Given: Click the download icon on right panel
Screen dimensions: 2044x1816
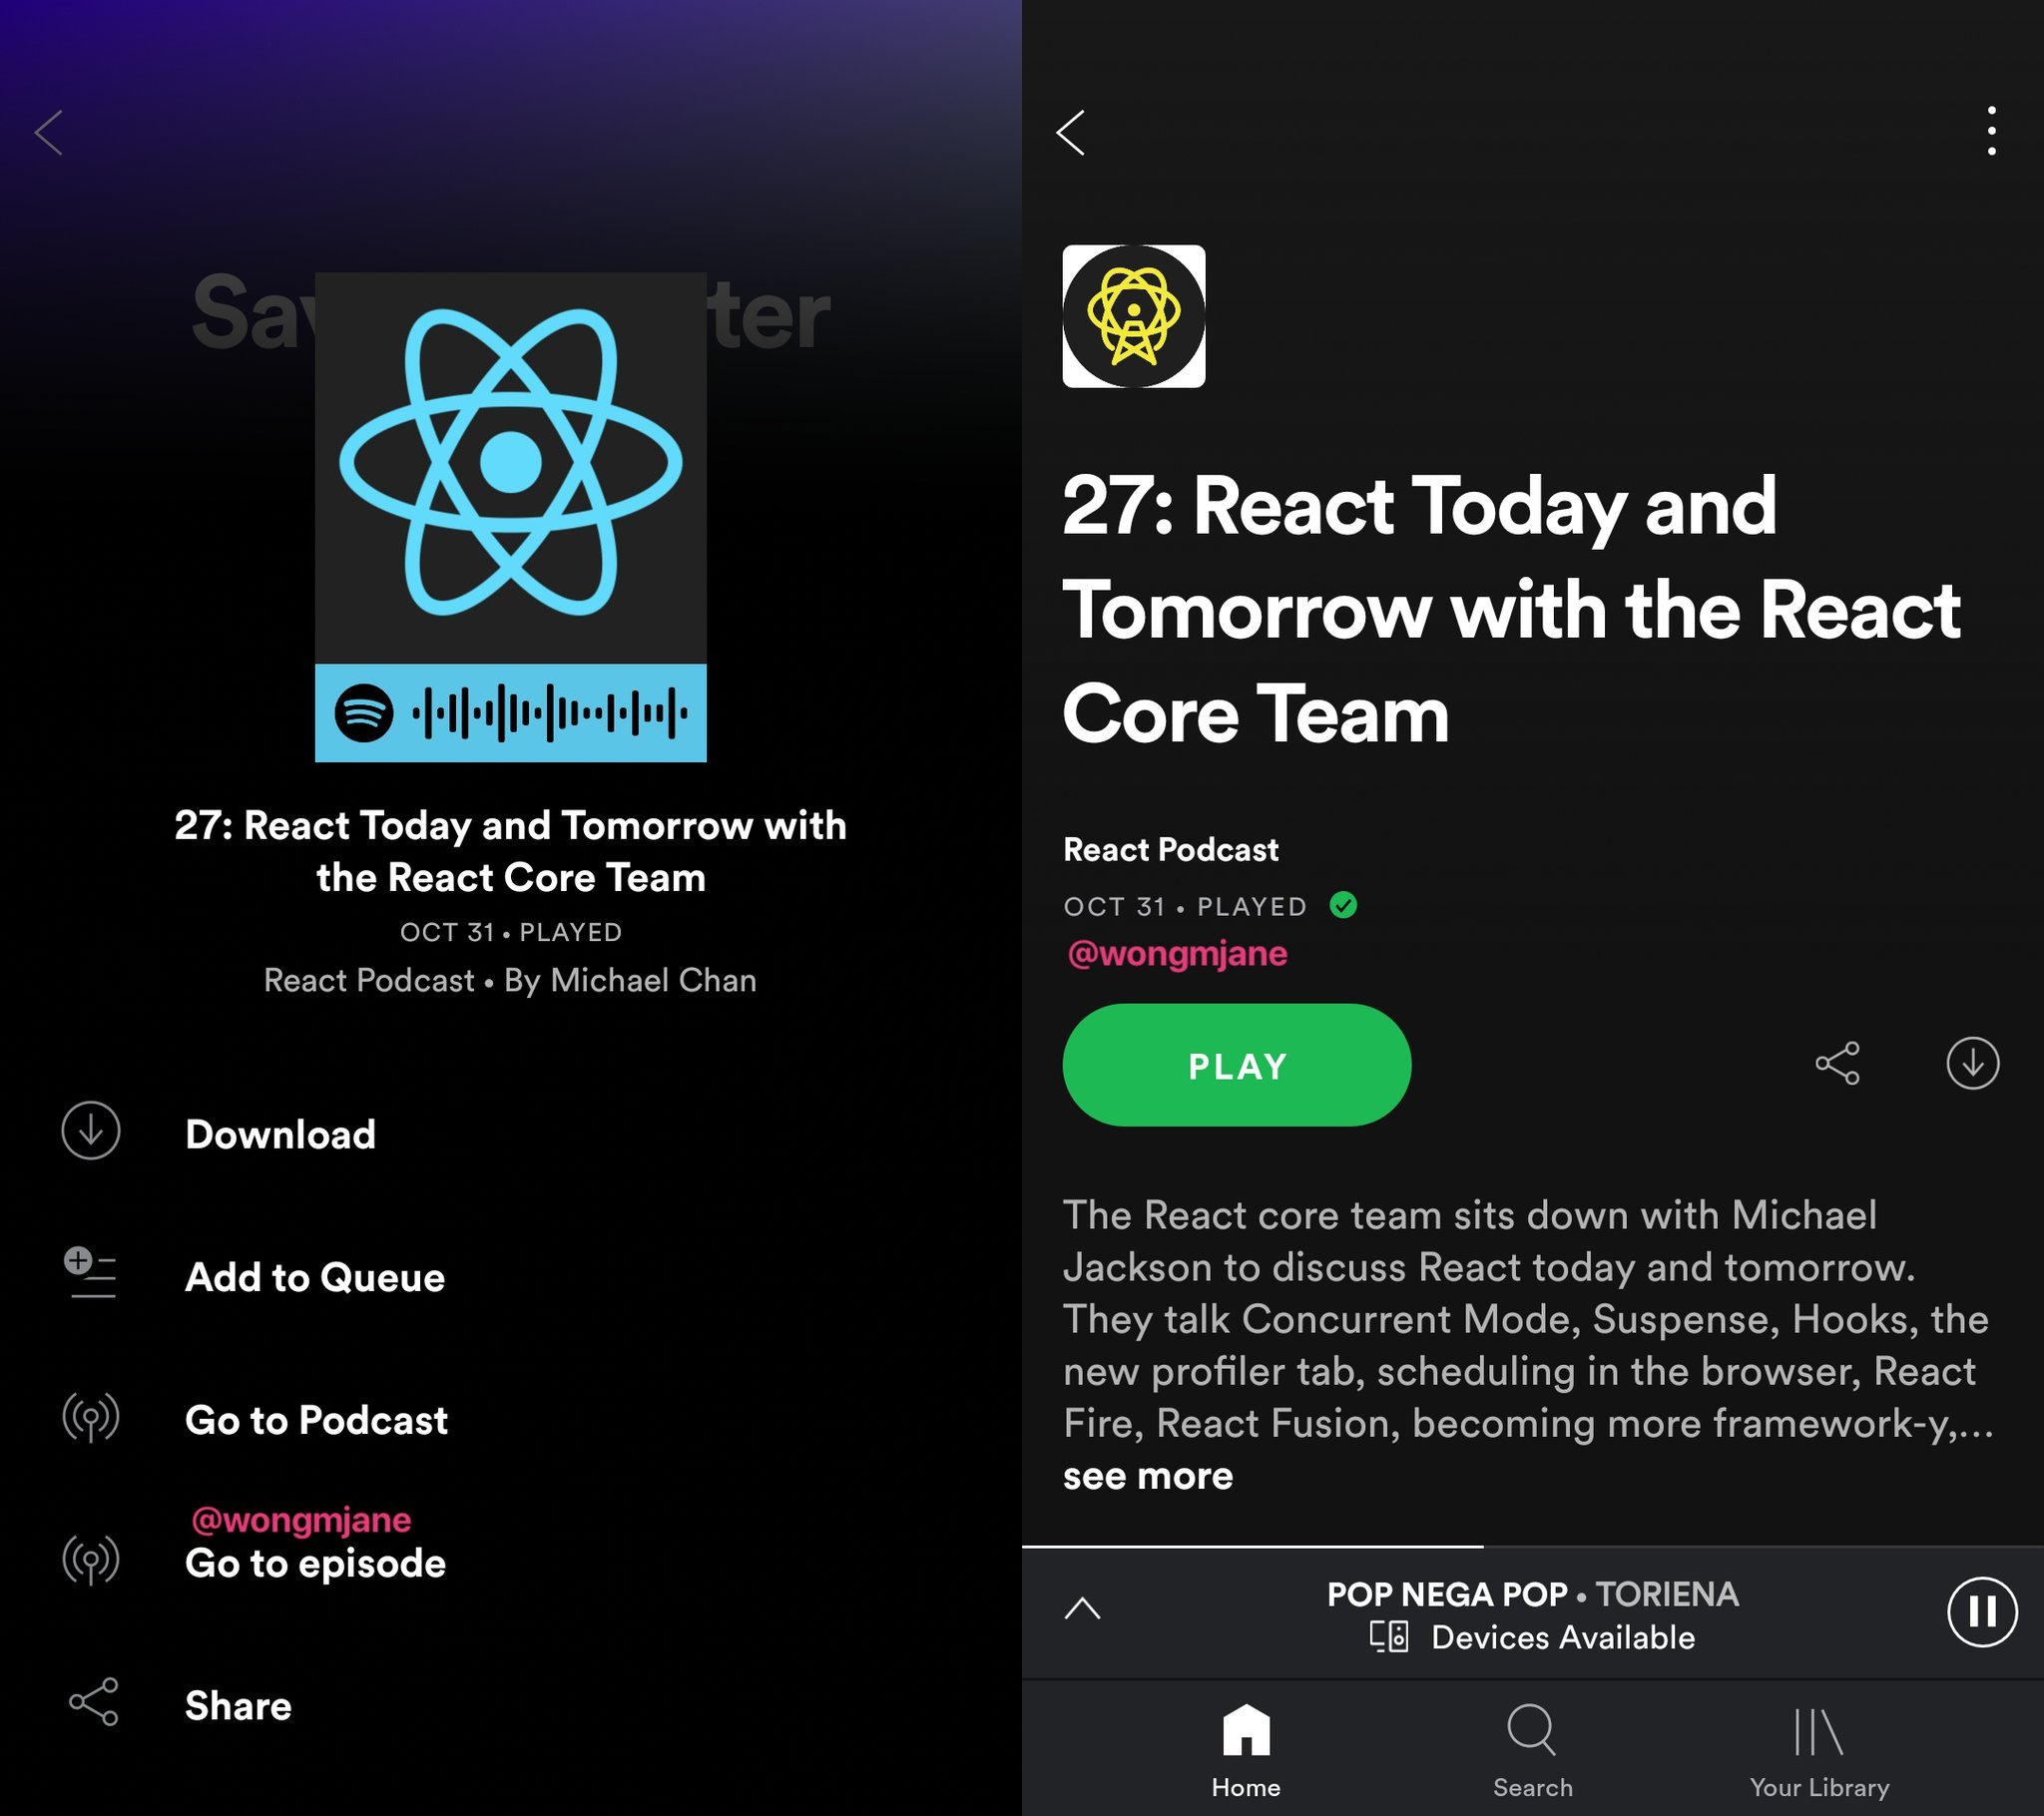Looking at the screenshot, I should (1972, 1064).
